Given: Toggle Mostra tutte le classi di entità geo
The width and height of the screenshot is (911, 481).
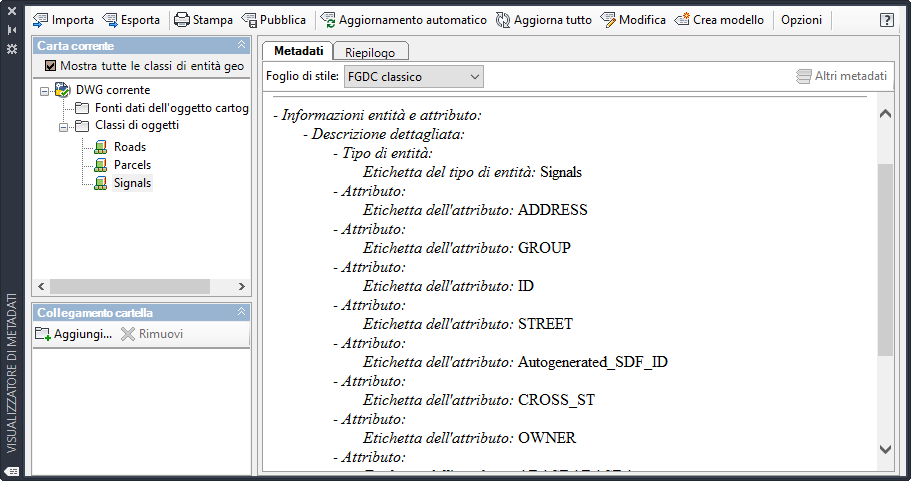Looking at the screenshot, I should click(x=51, y=66).
